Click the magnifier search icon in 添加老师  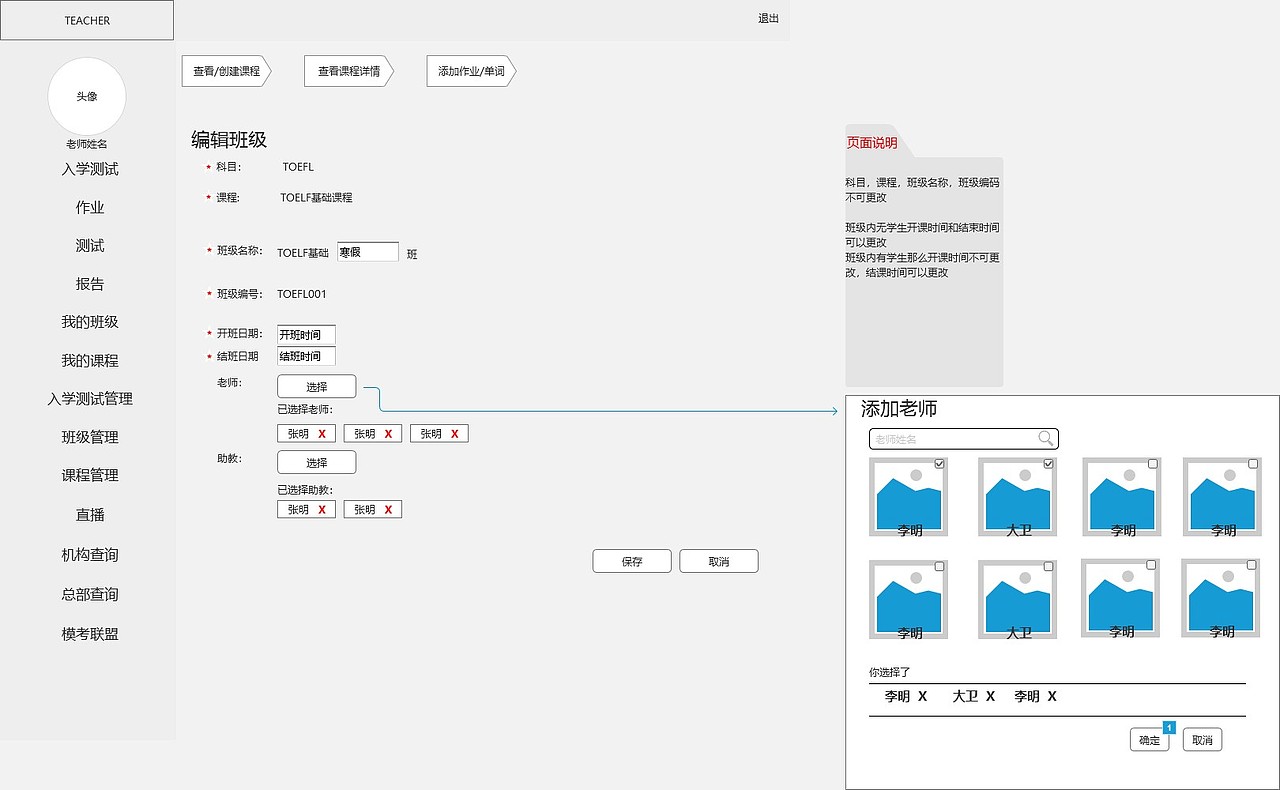point(1046,438)
